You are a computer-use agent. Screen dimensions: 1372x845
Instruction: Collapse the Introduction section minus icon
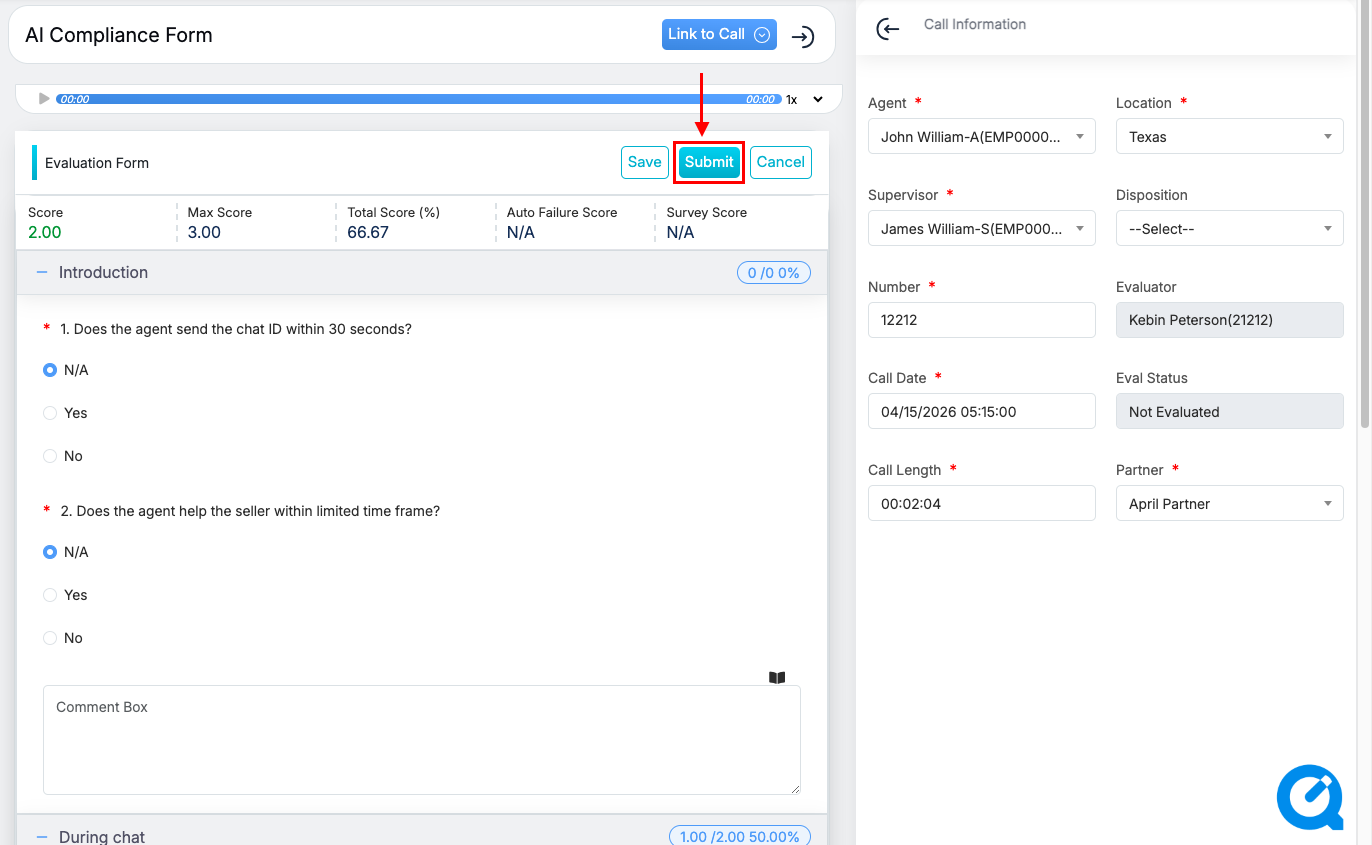click(x=42, y=272)
